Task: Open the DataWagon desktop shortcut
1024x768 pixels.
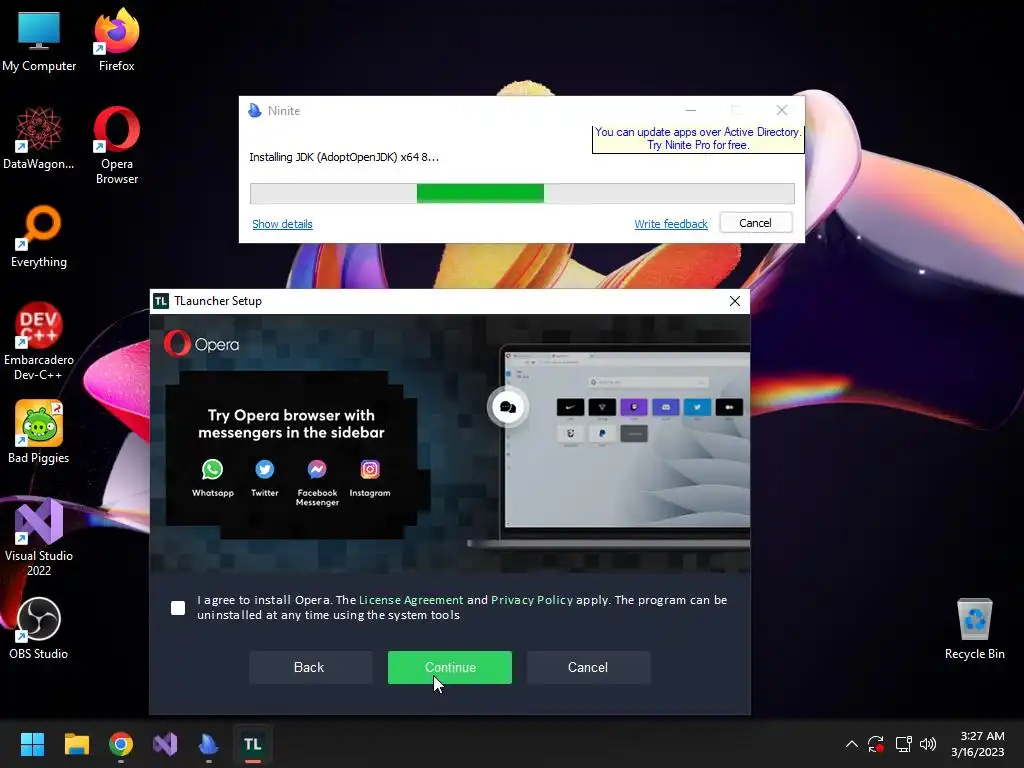Action: pos(39,138)
